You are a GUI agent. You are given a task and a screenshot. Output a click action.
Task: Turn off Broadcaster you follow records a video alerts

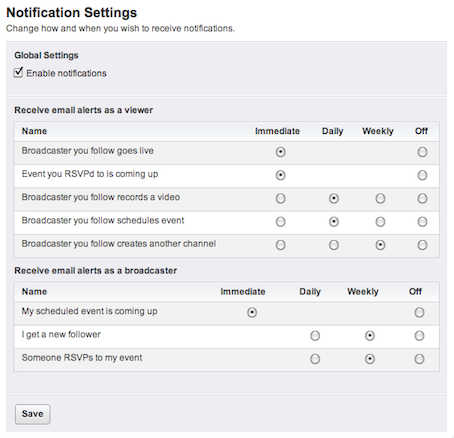[422, 198]
